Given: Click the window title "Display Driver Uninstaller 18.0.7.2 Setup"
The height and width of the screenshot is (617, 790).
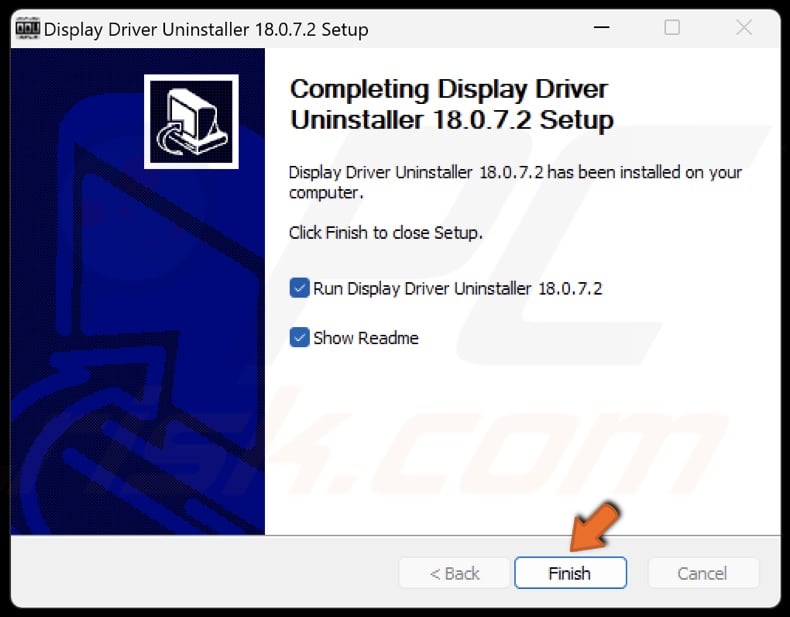Looking at the screenshot, I should click(x=206, y=29).
